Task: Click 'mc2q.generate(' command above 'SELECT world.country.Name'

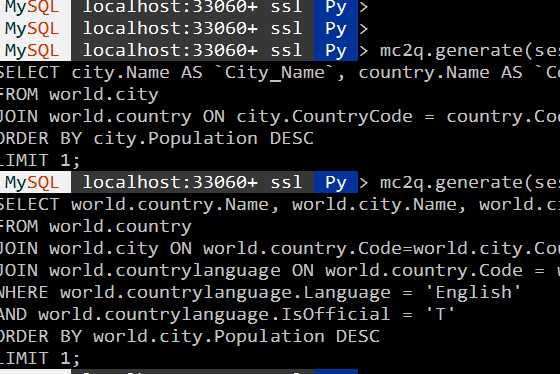Action: pos(470,183)
